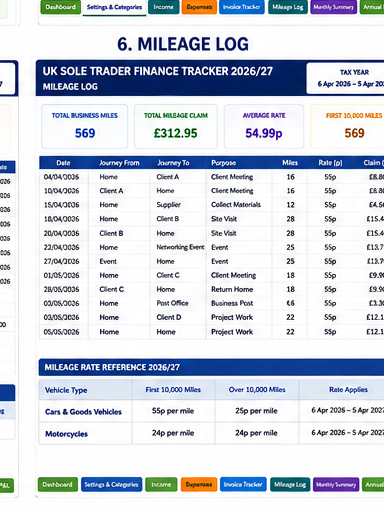Select the Cars & Goods Vehicles row label

83,412
